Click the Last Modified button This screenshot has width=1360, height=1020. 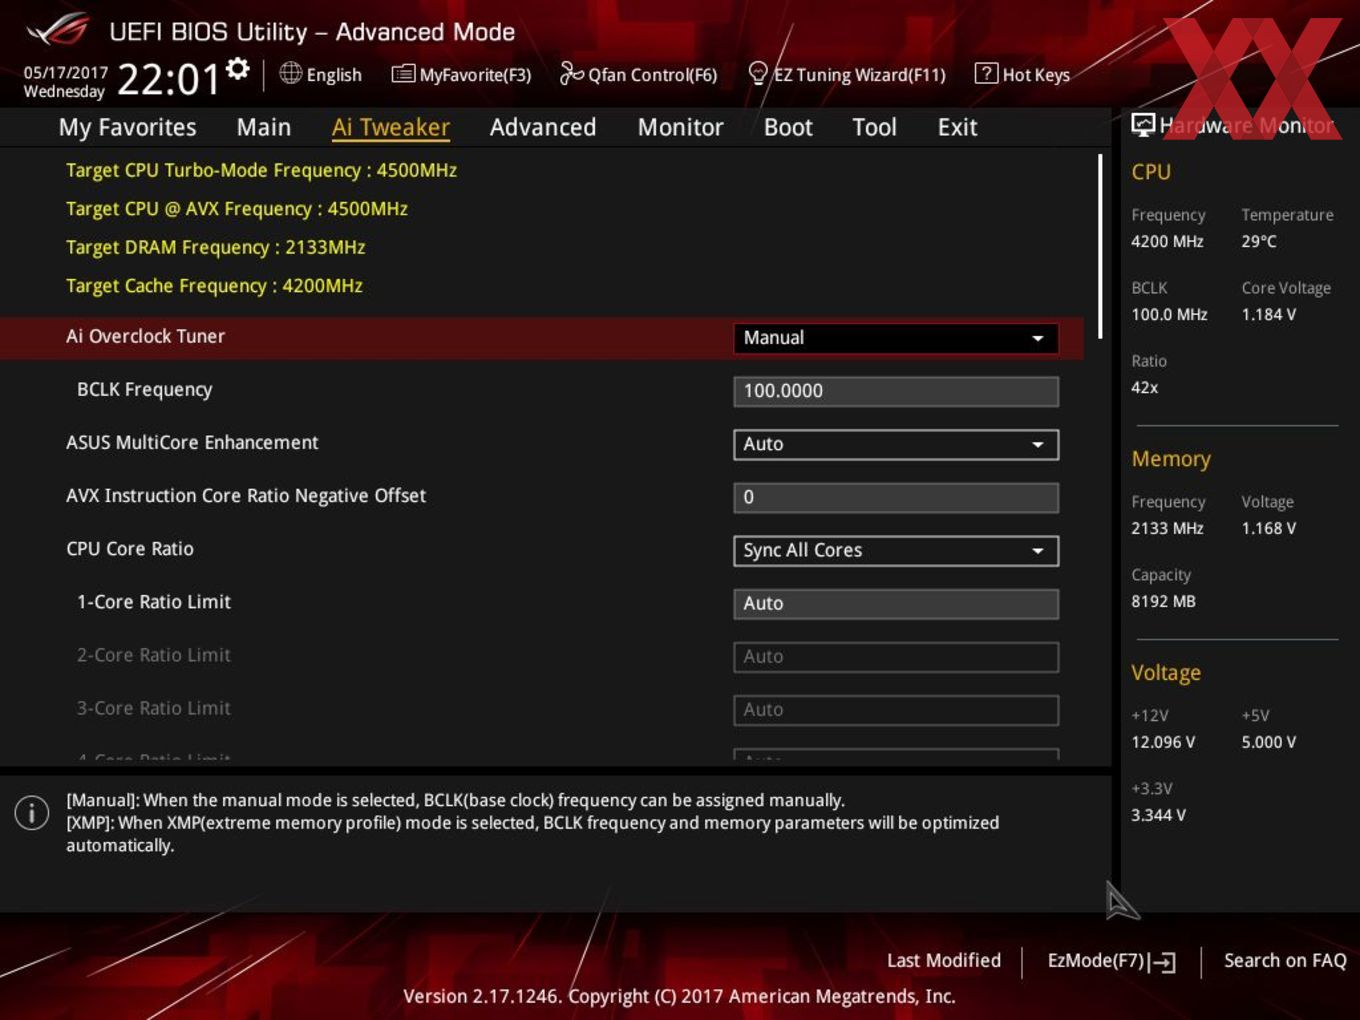944,960
